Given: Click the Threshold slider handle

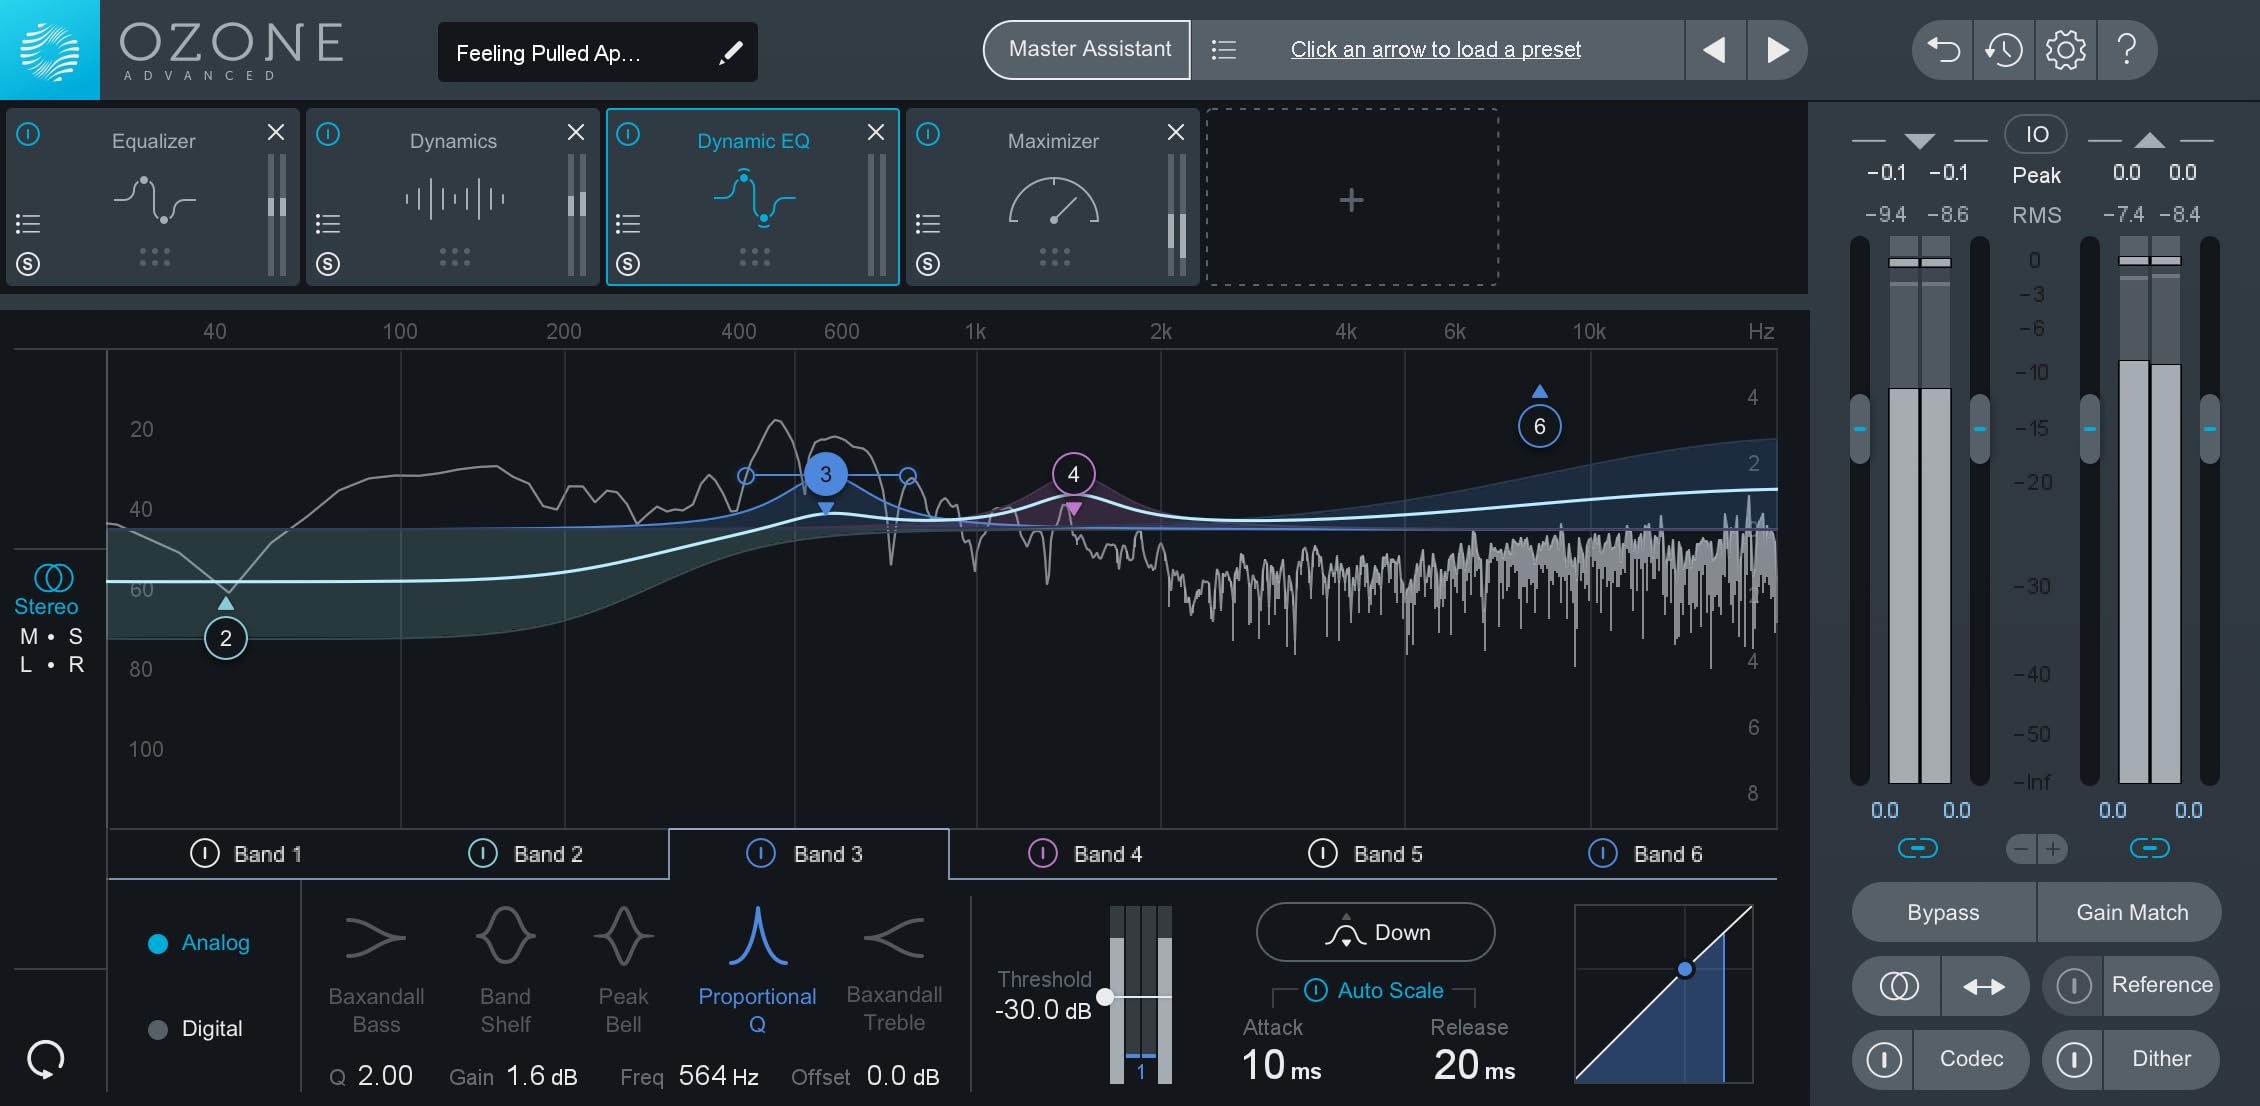Looking at the screenshot, I should point(1105,996).
